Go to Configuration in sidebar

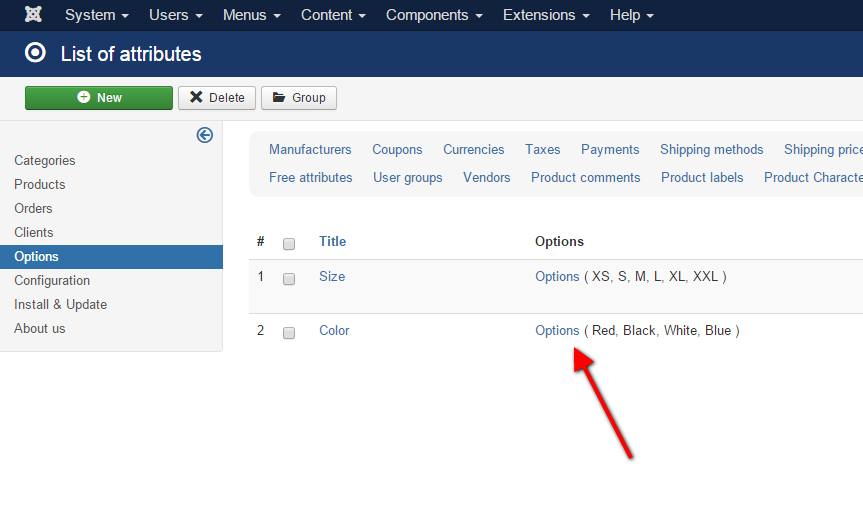(52, 280)
